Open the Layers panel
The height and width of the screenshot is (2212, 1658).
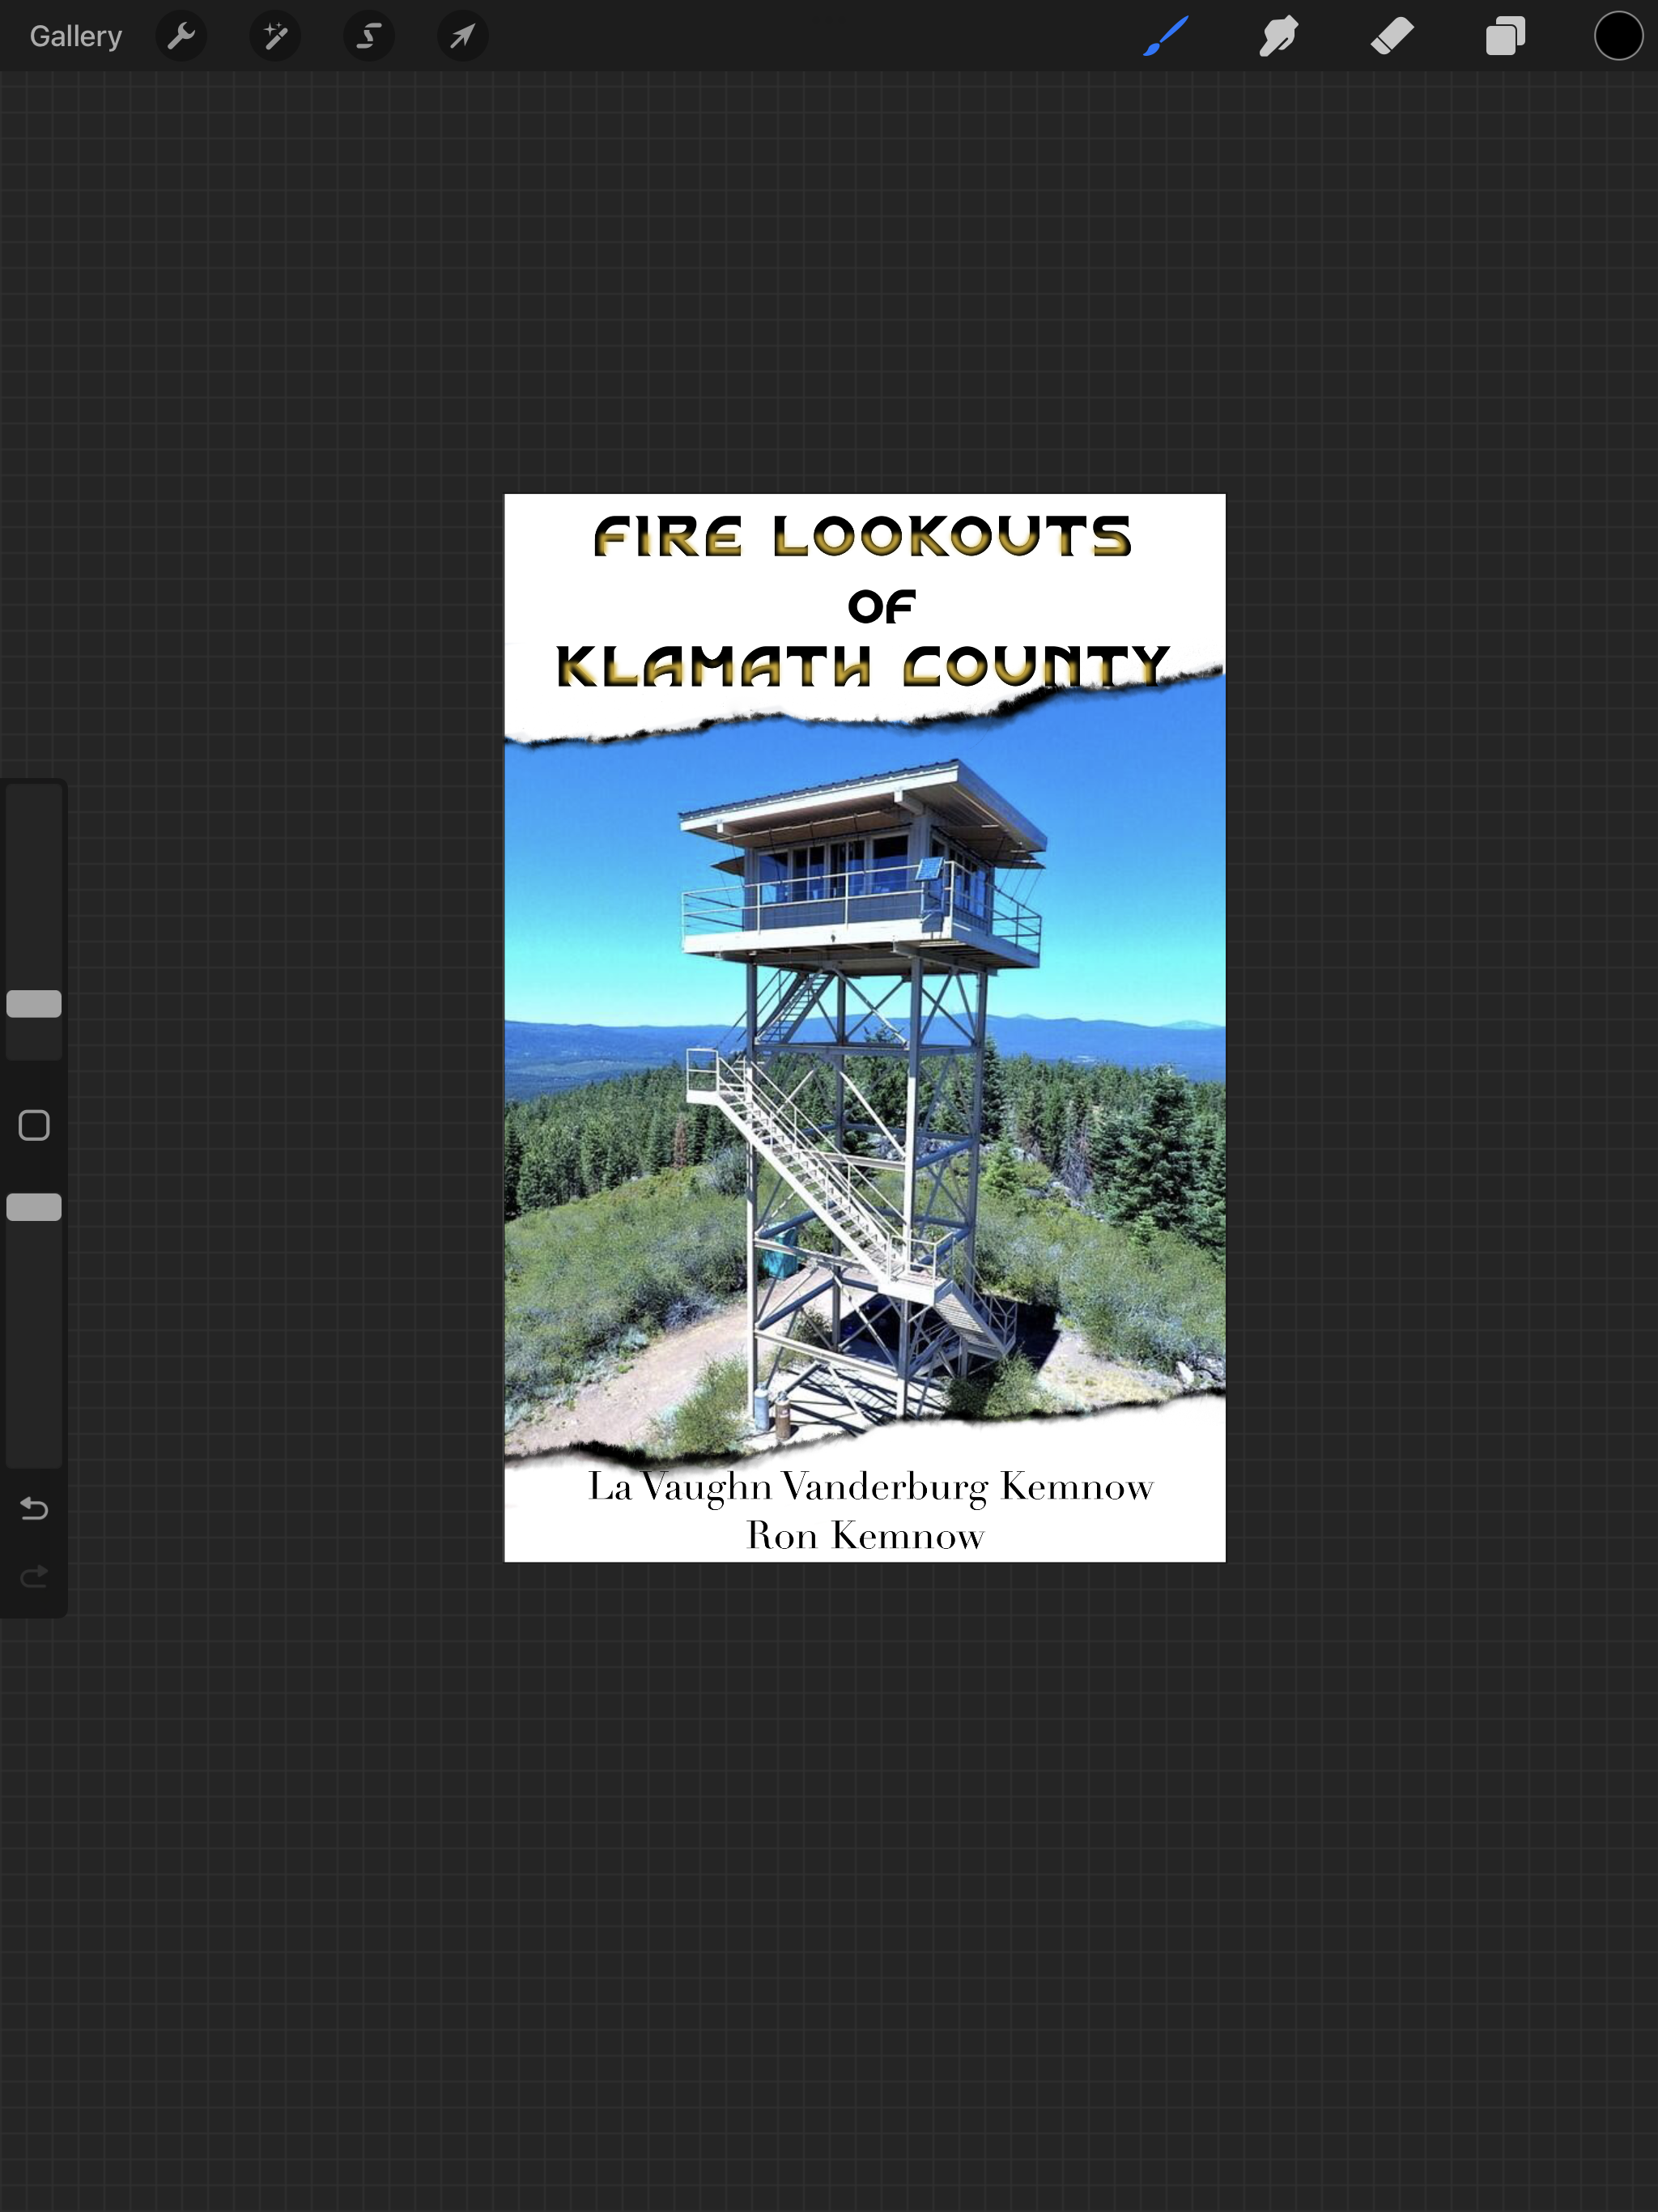pyautogui.click(x=1505, y=37)
